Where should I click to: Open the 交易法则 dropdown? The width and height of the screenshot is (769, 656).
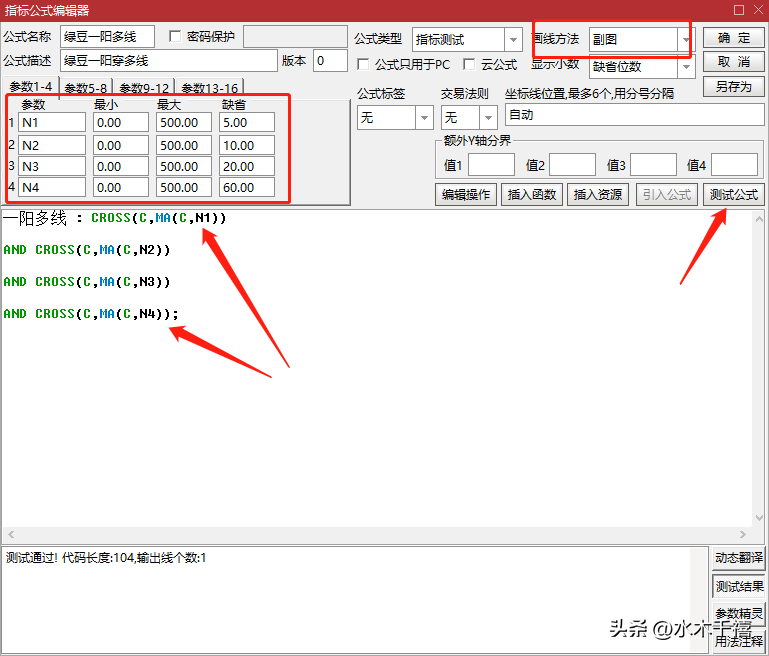click(488, 117)
